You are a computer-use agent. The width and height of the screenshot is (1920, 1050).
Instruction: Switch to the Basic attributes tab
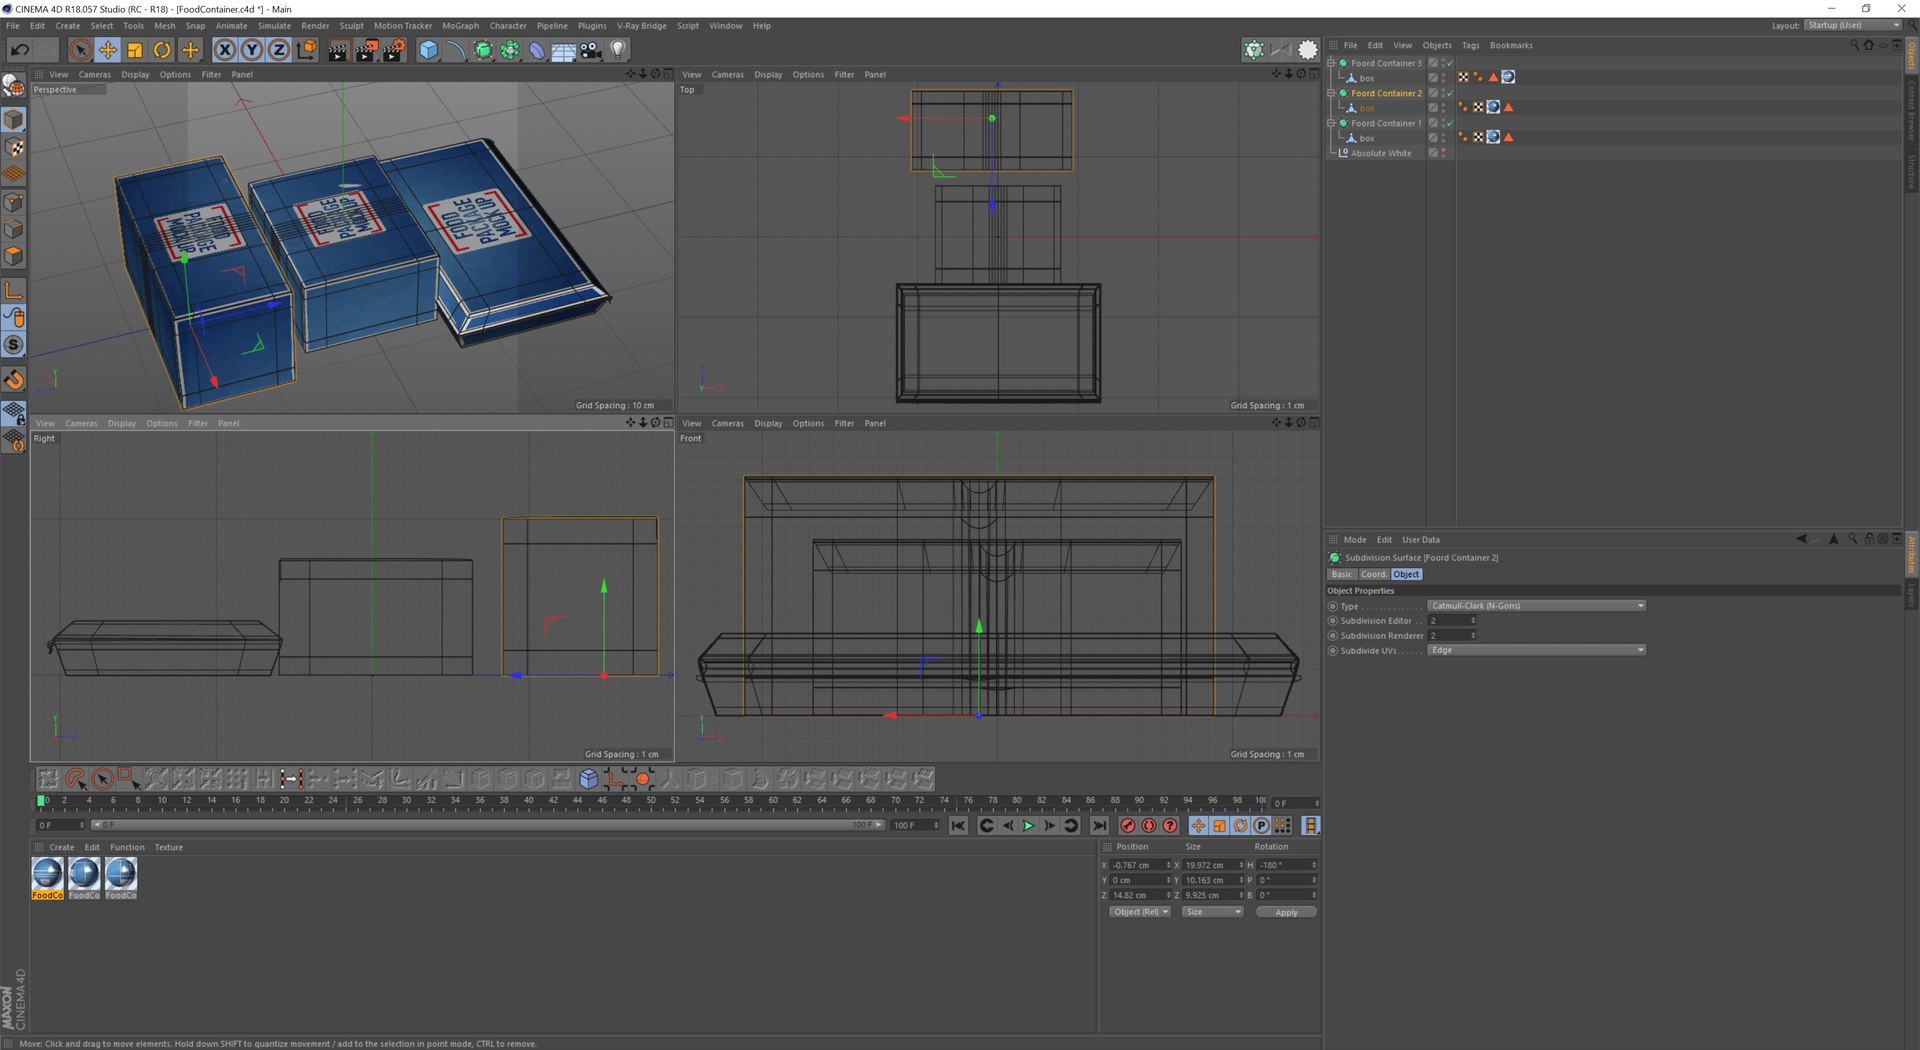(x=1342, y=575)
